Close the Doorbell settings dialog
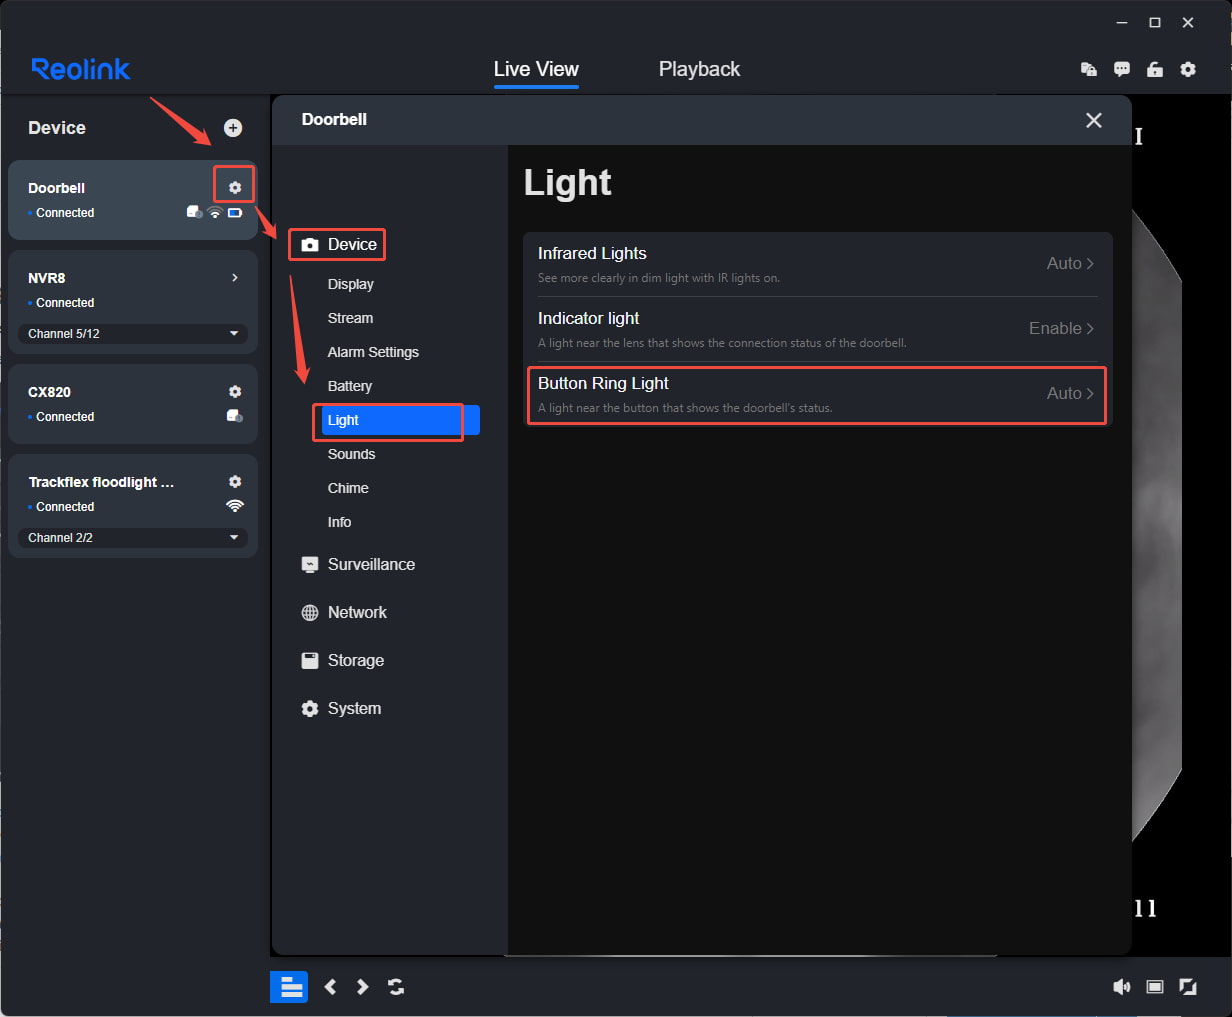The width and height of the screenshot is (1232, 1017). click(1094, 120)
